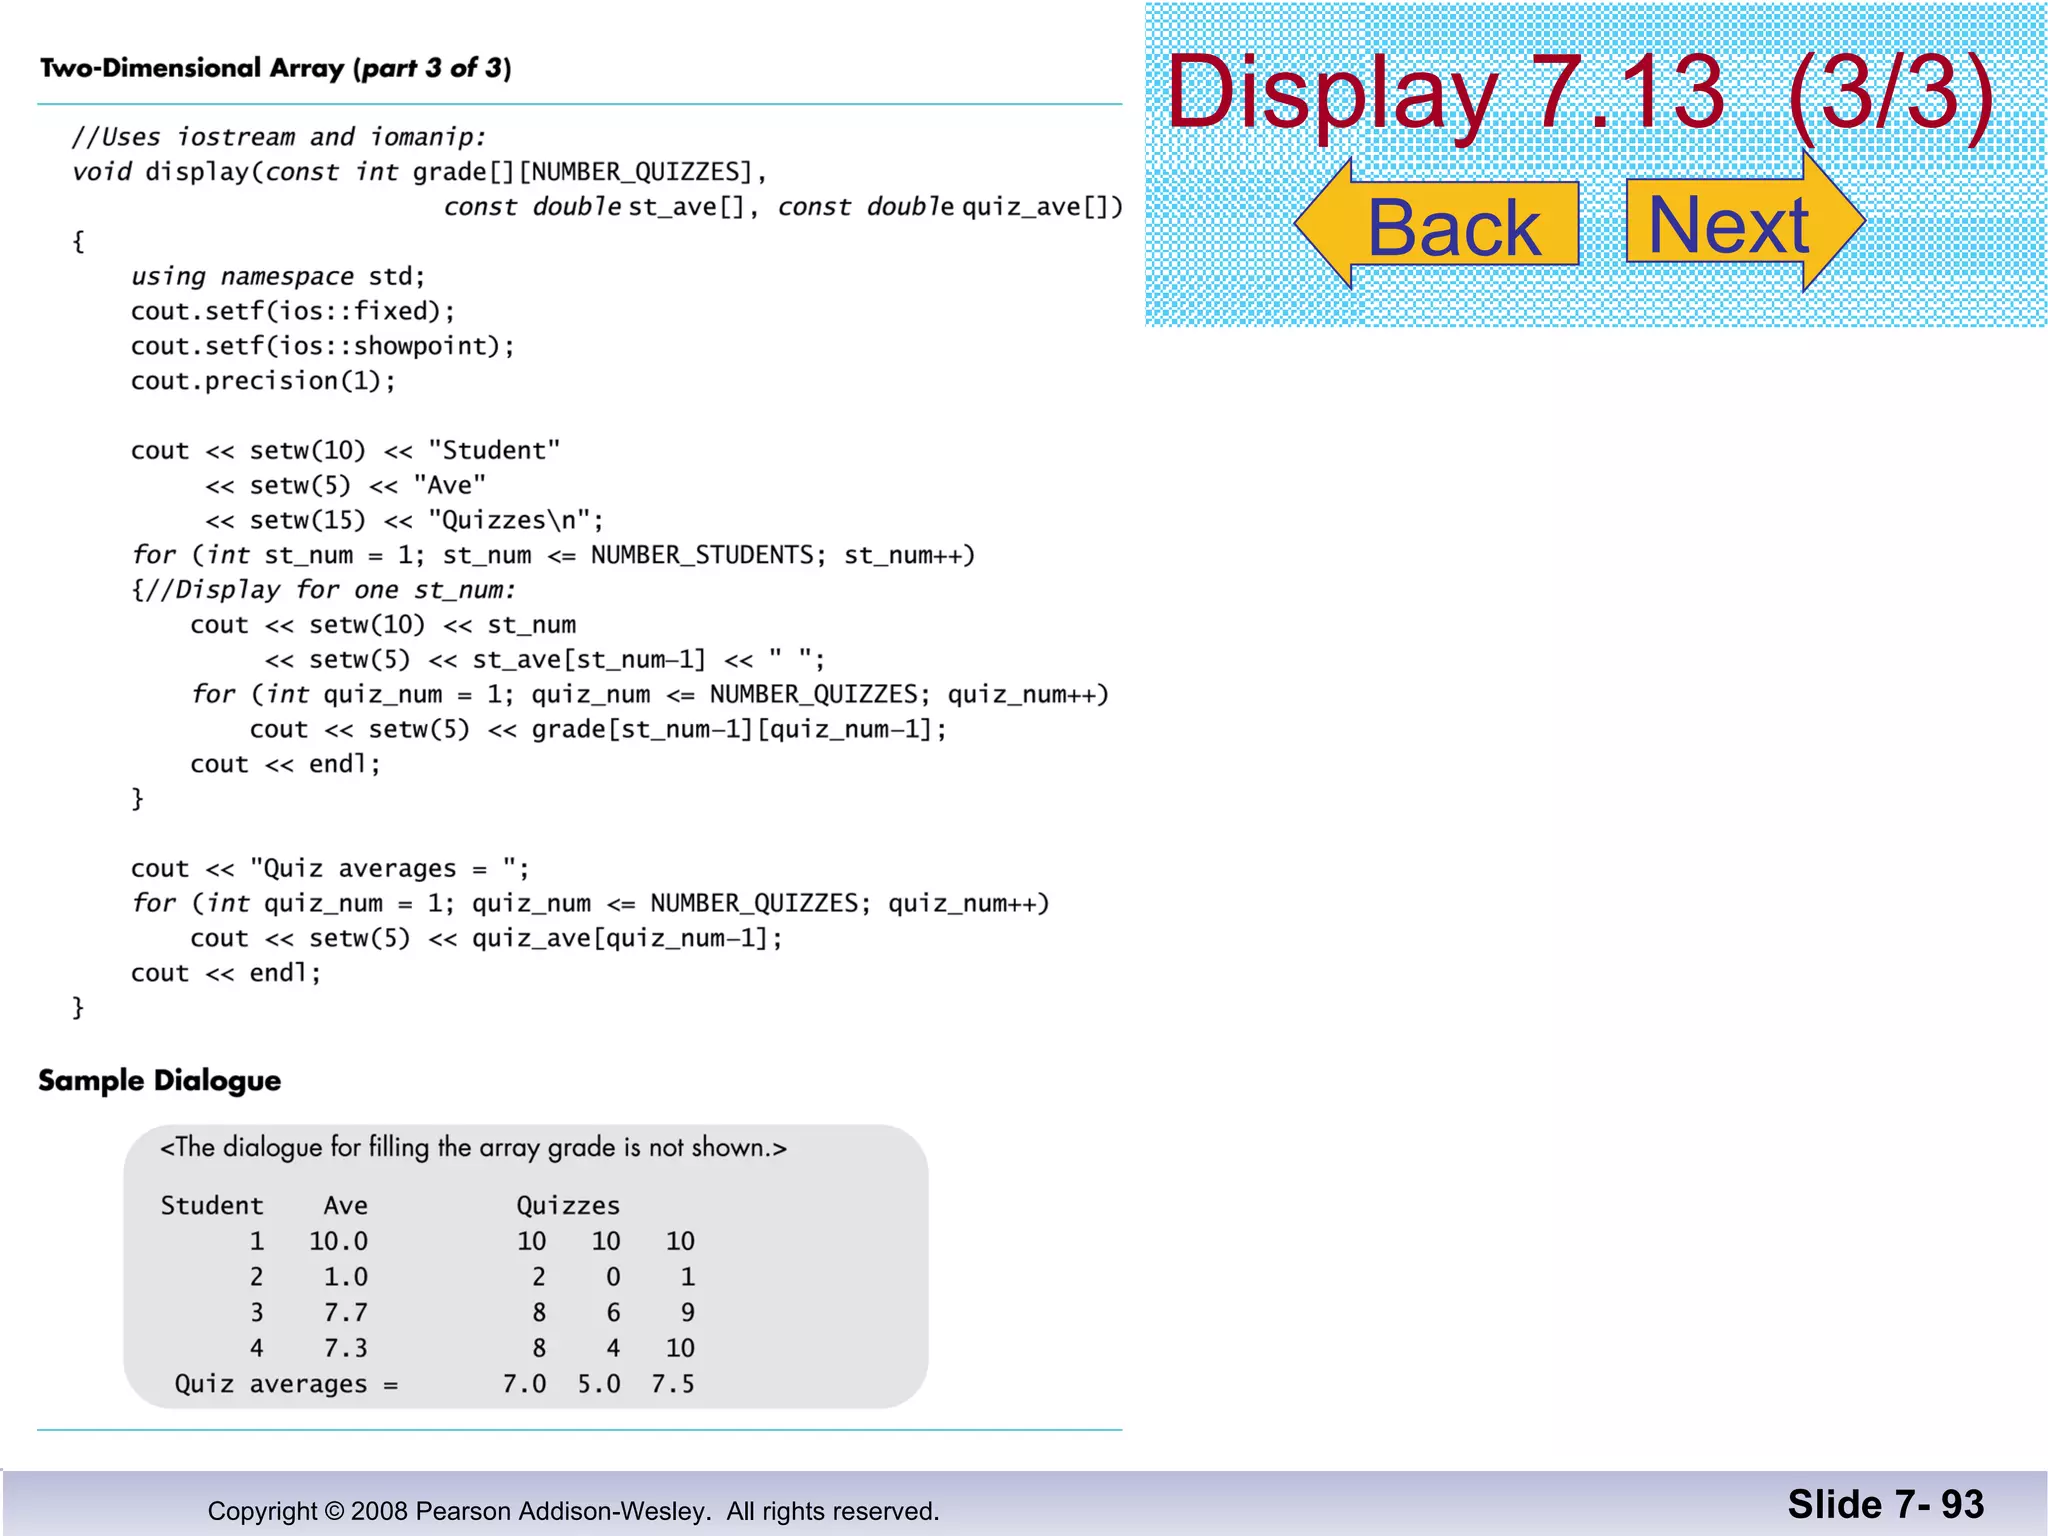Click the 'cout << "Quiz averages = ";' line
This screenshot has height=1536, width=2048.
point(330,868)
